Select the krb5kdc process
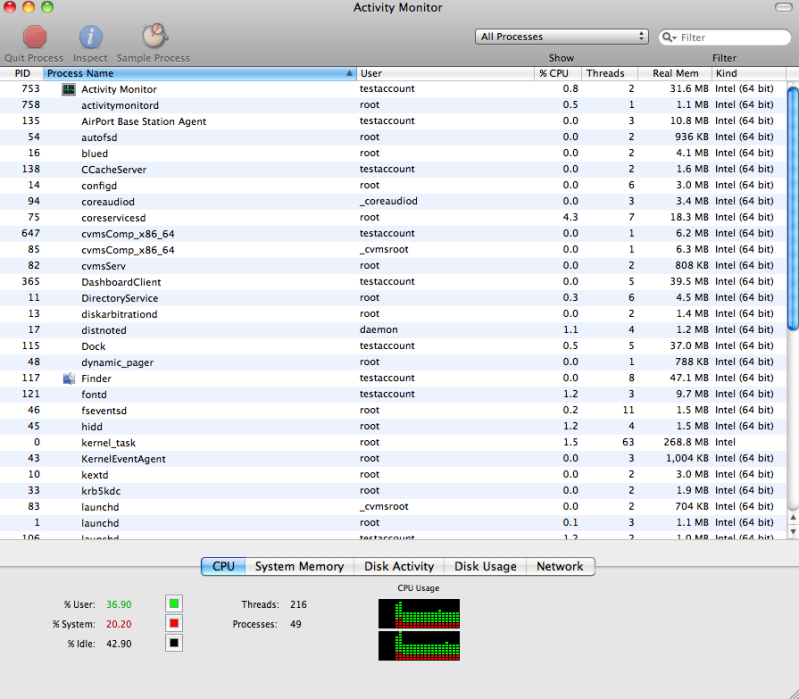 pyautogui.click(x=393, y=490)
